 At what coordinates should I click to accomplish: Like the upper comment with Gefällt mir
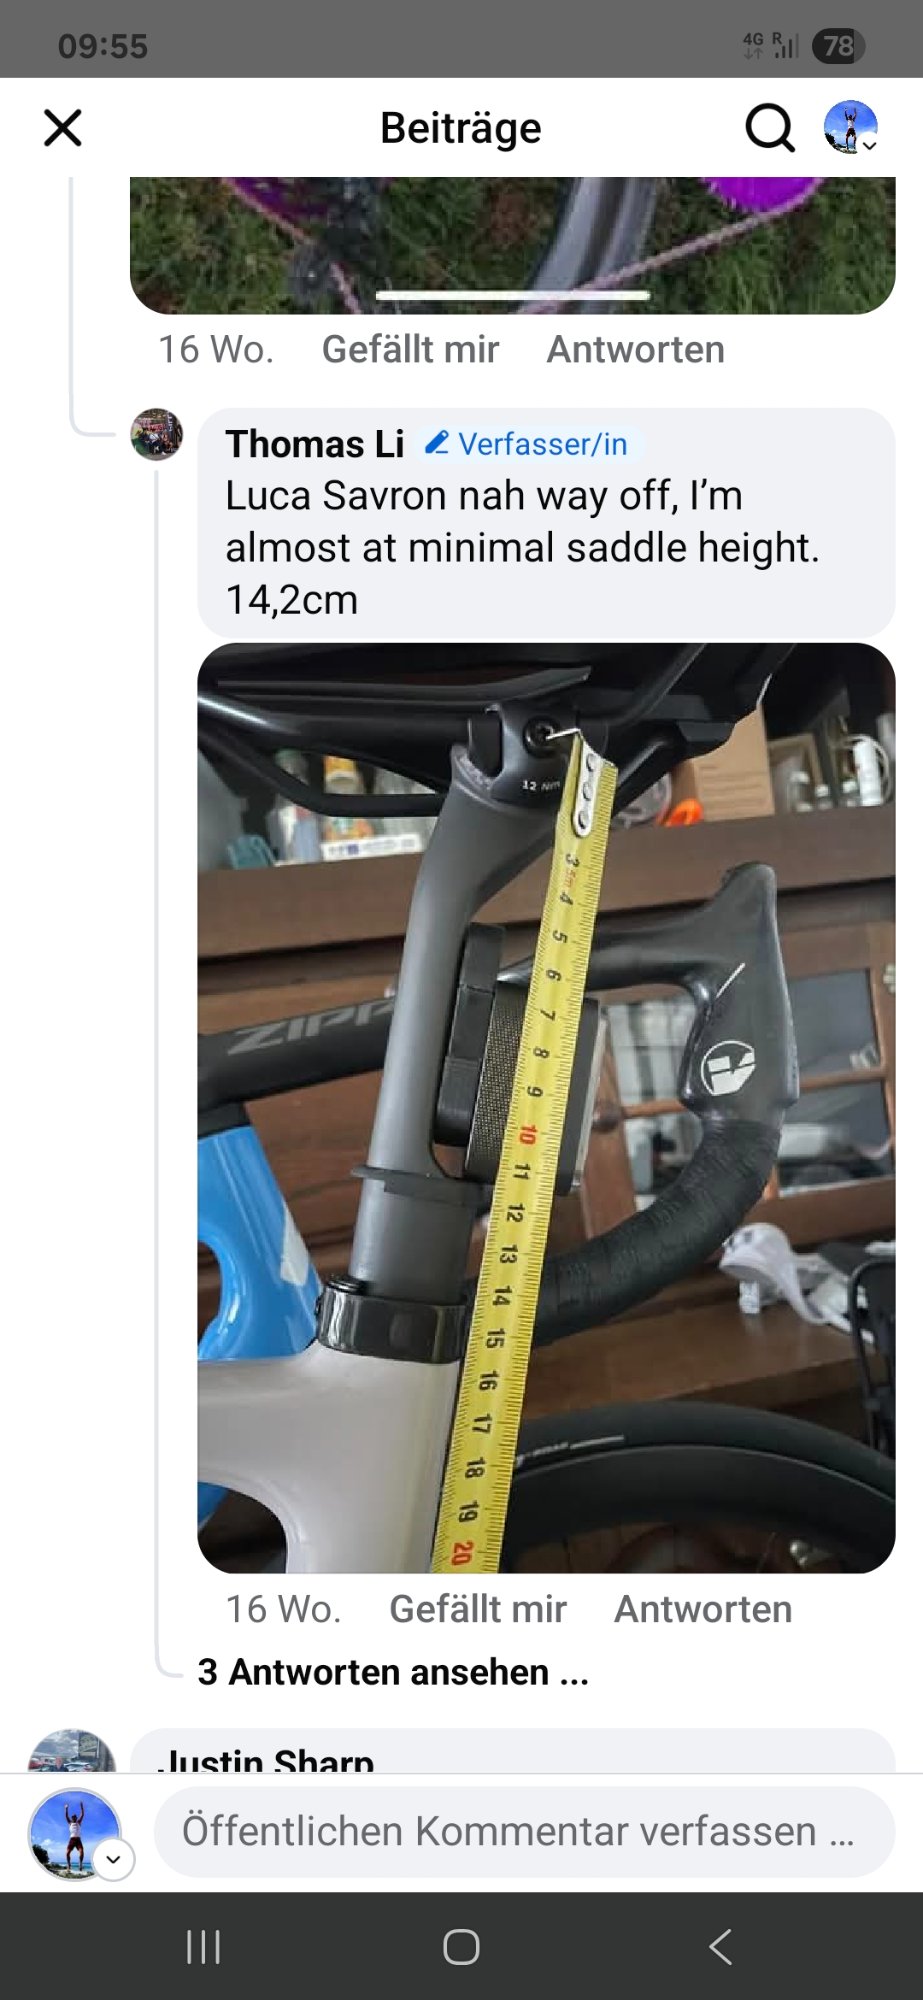point(410,349)
